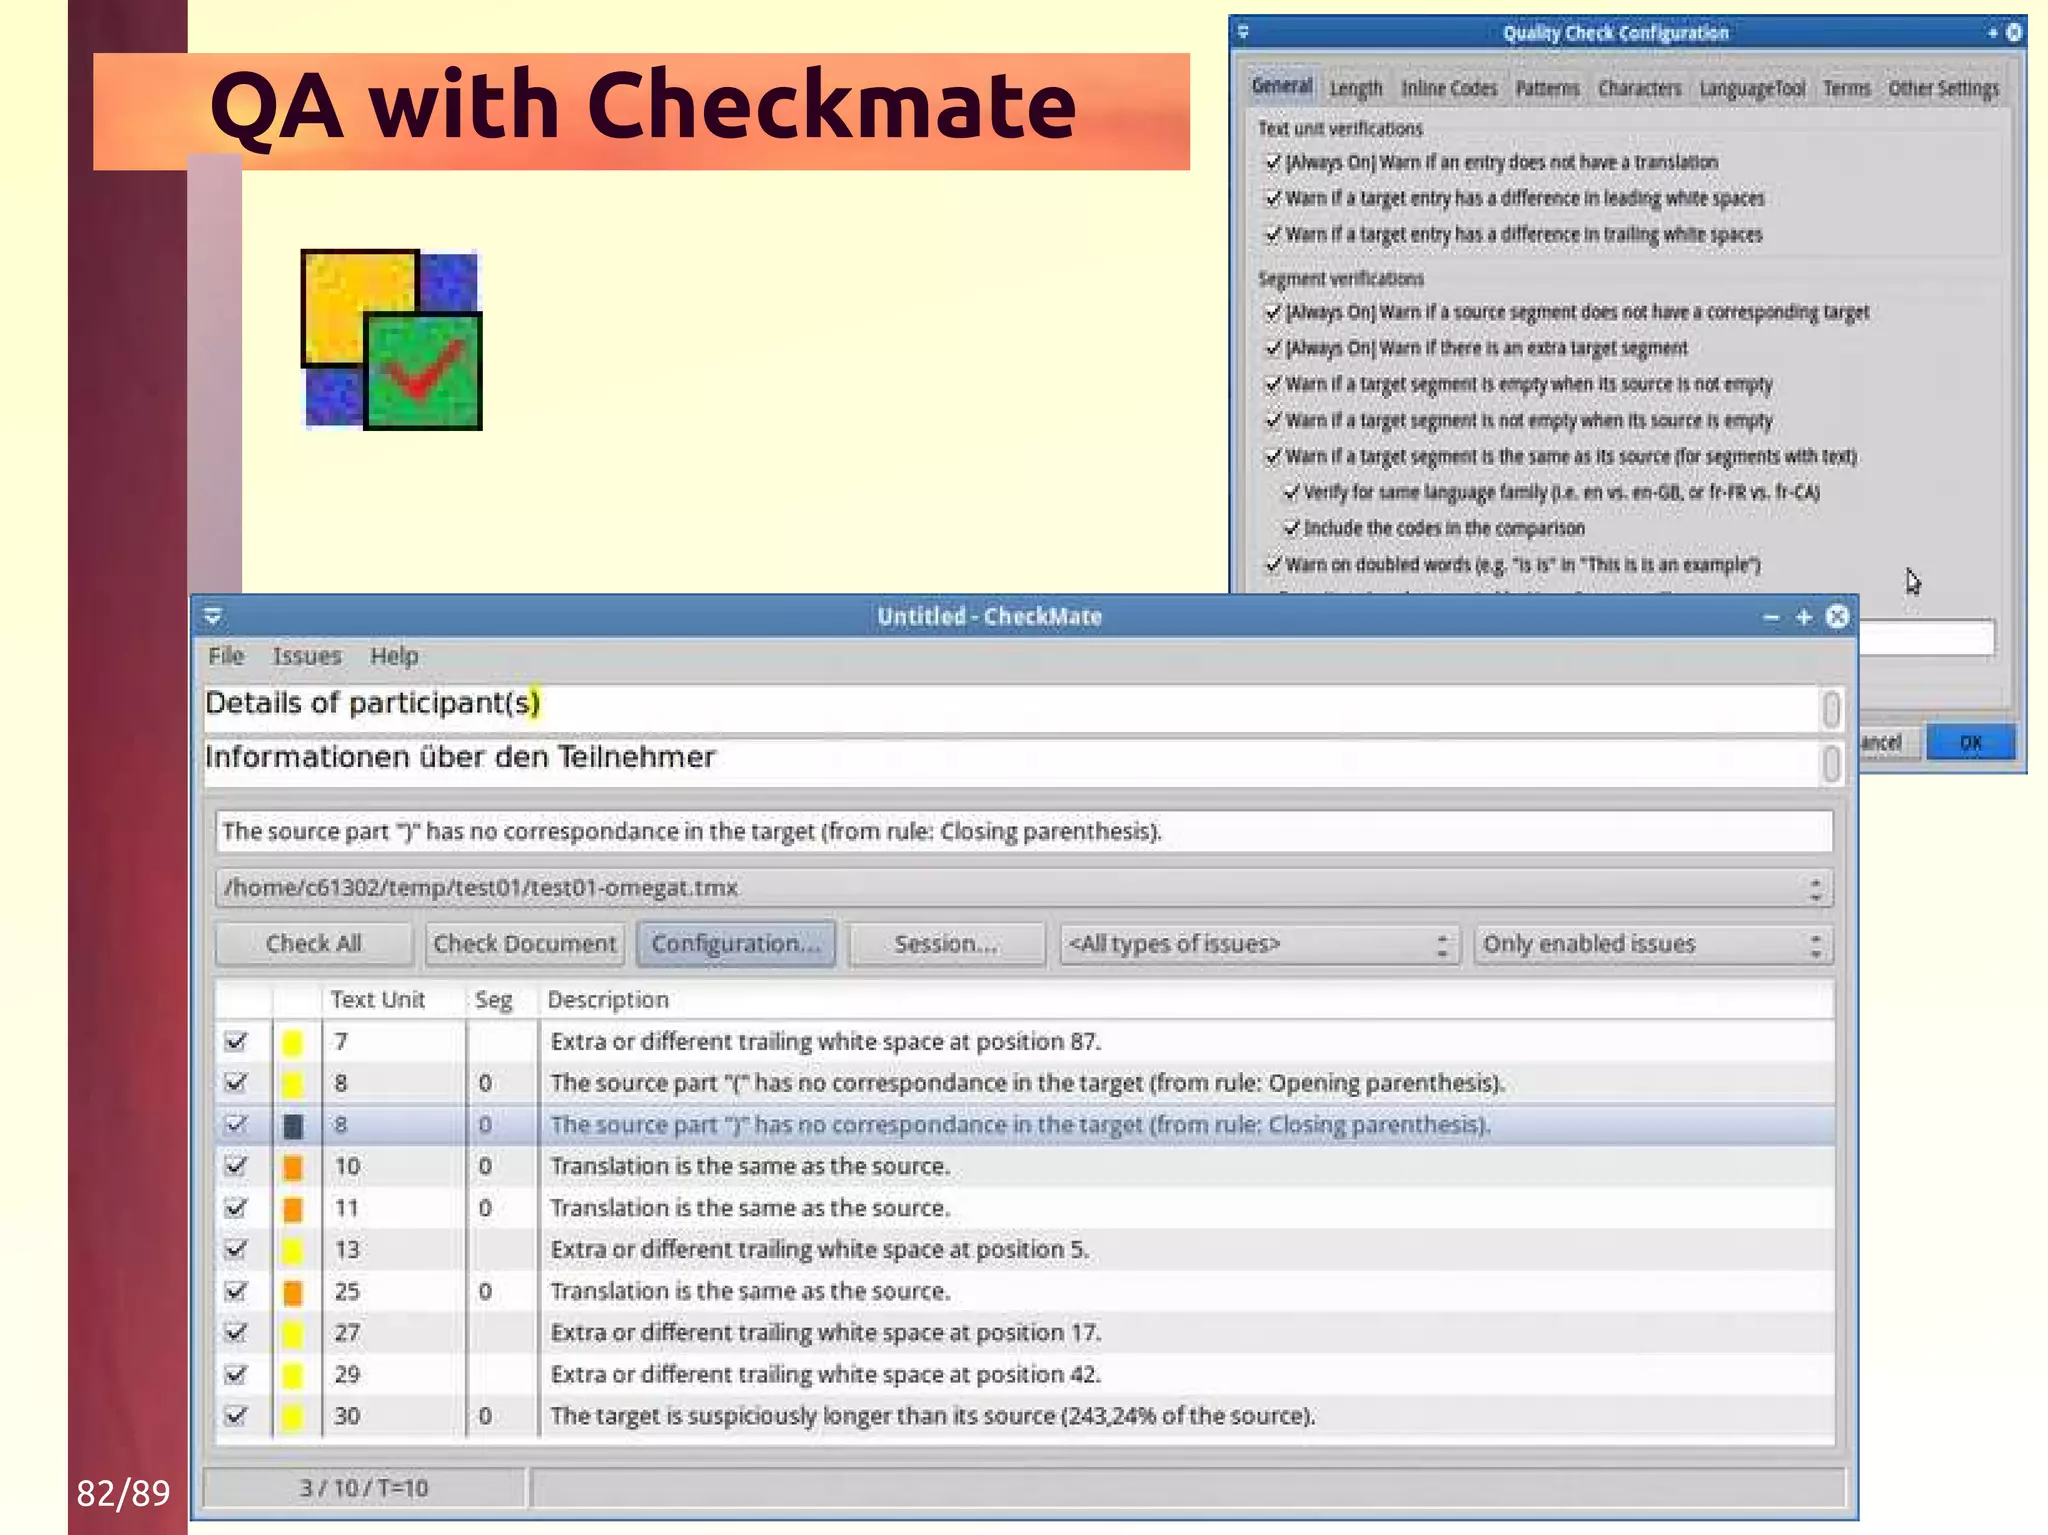Click the issue message field about Closing parenthesis
Viewport: 2048px width, 1535px height.
(1024, 832)
